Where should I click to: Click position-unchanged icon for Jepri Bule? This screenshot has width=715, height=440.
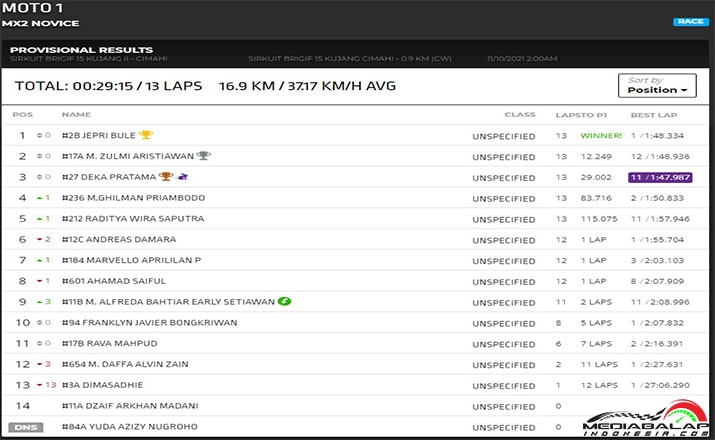click(x=40, y=135)
